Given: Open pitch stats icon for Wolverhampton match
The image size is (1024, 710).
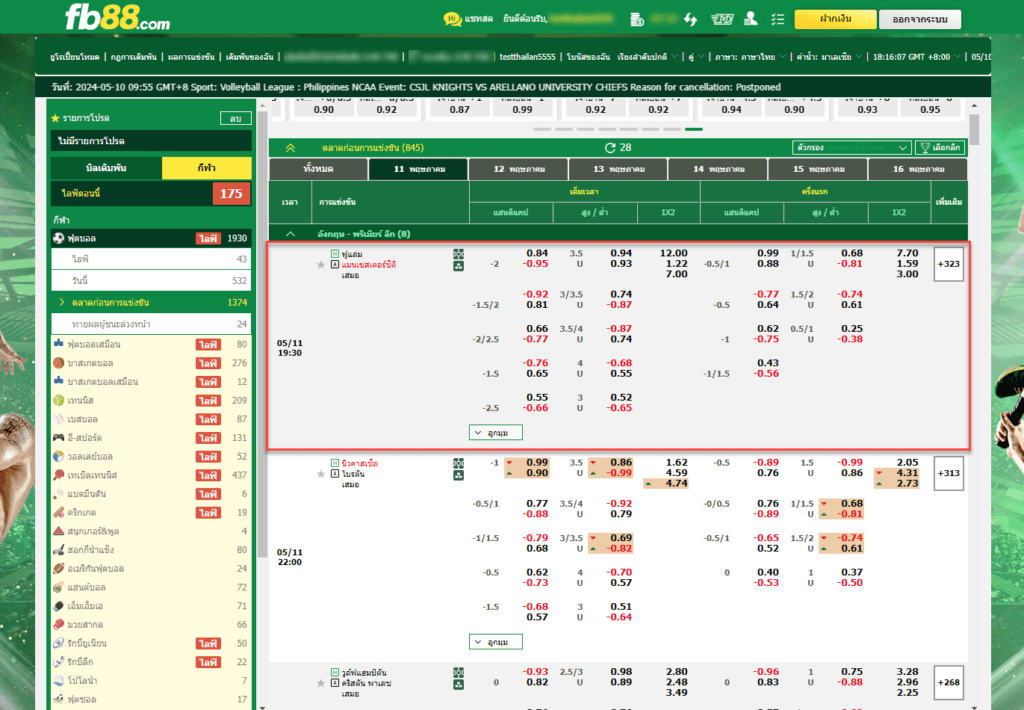Looking at the screenshot, I should point(458,672).
